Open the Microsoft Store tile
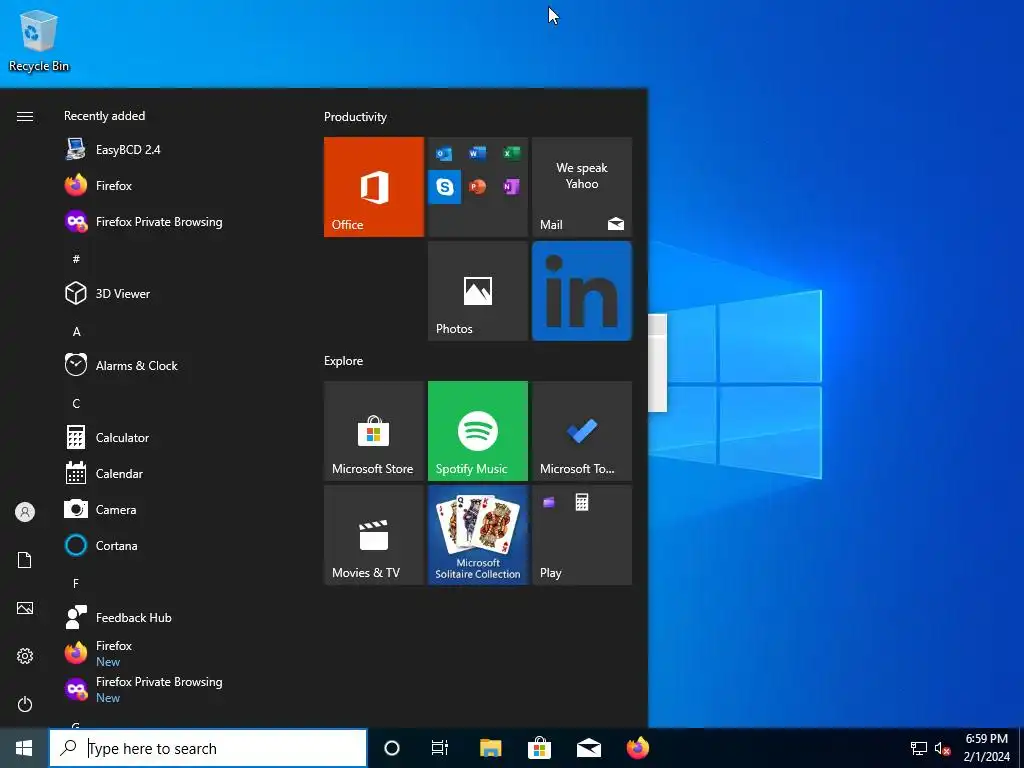 click(x=374, y=431)
